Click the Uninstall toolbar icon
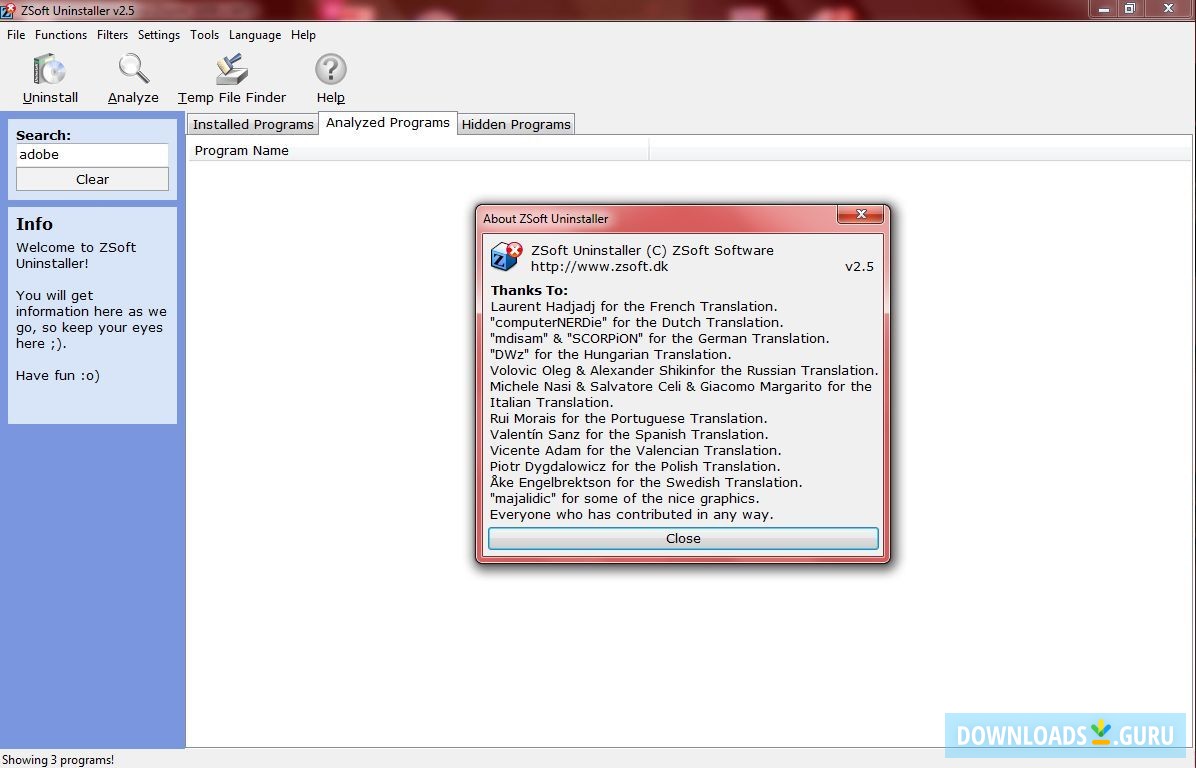Screen dimensions: 1196x768 (49, 70)
